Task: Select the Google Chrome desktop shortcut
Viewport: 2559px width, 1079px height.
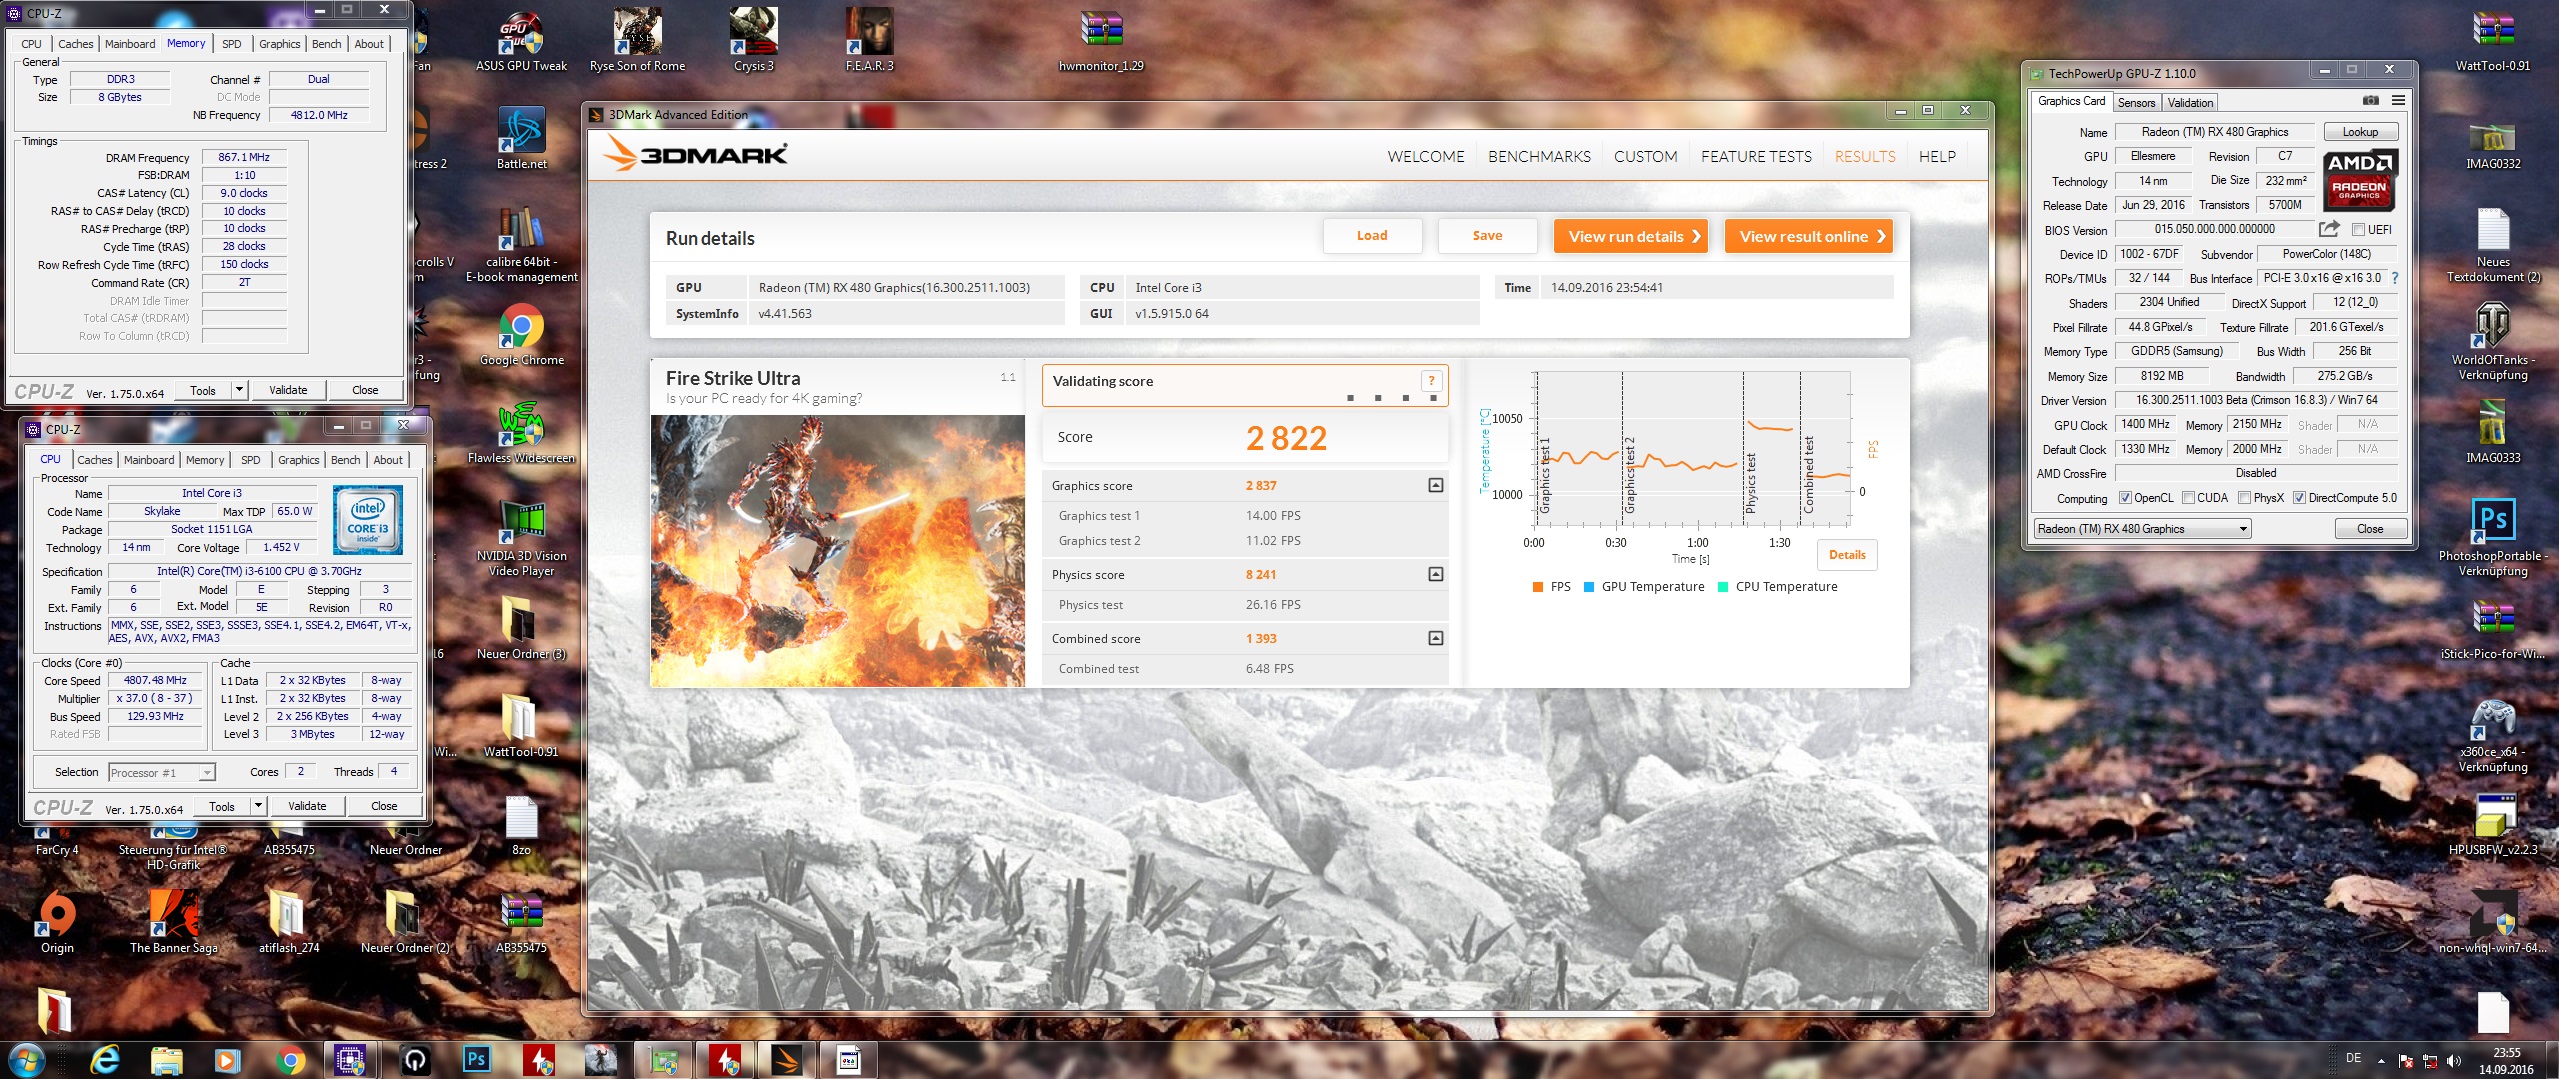Action: coord(521,336)
